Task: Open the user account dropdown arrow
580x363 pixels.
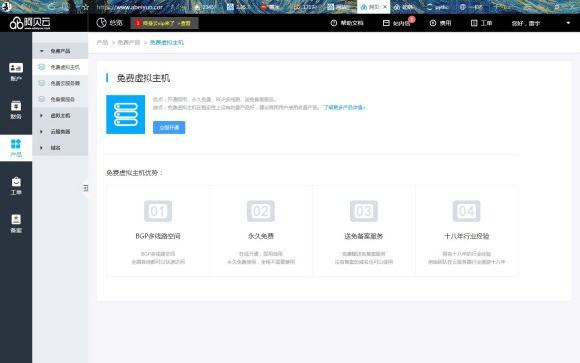Action: (x=568, y=23)
